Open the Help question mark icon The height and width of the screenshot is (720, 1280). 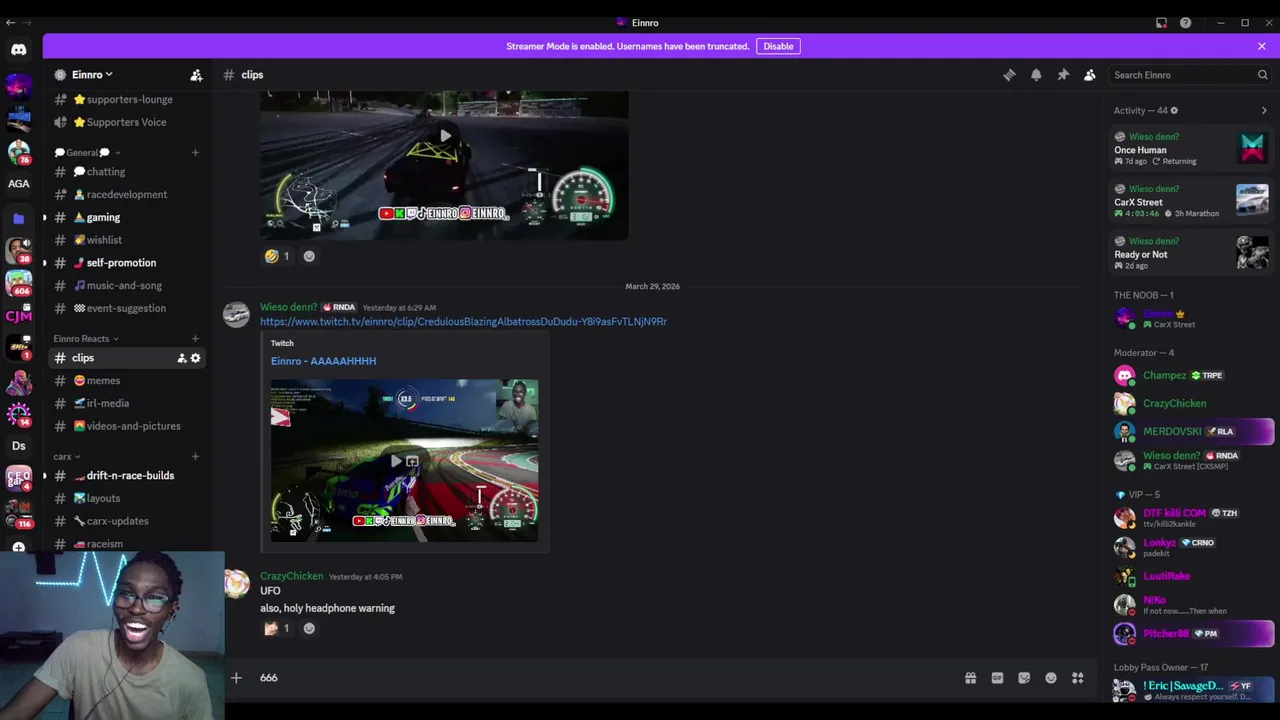click(x=1185, y=23)
